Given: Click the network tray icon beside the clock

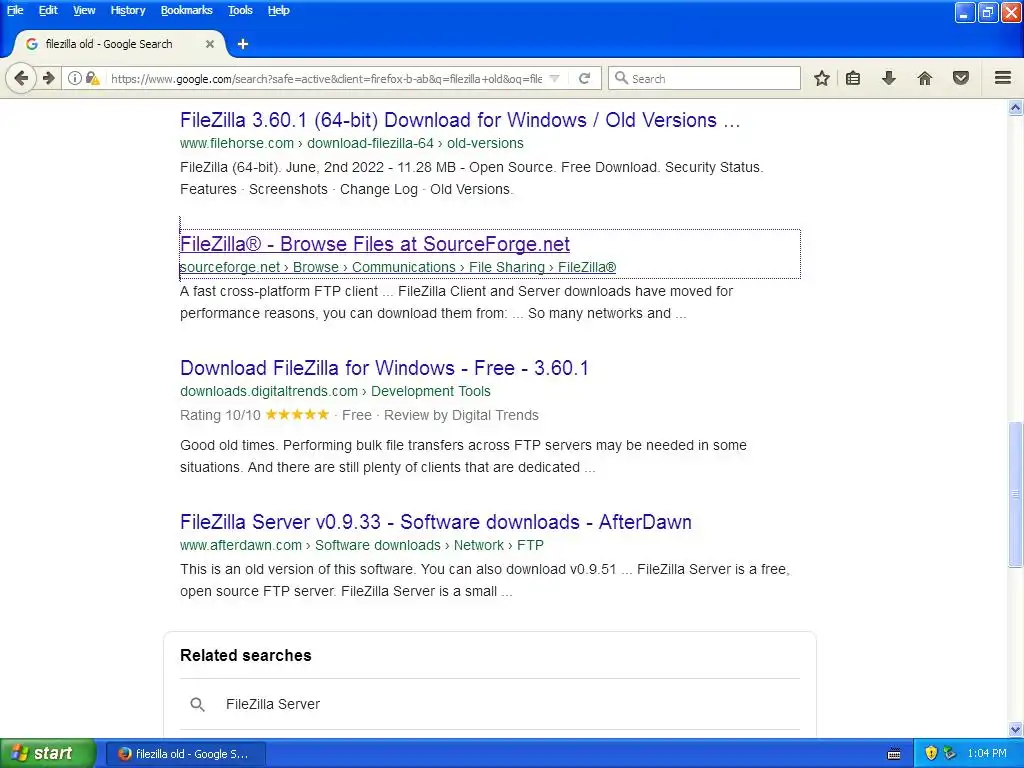Looking at the screenshot, I should 950,754.
